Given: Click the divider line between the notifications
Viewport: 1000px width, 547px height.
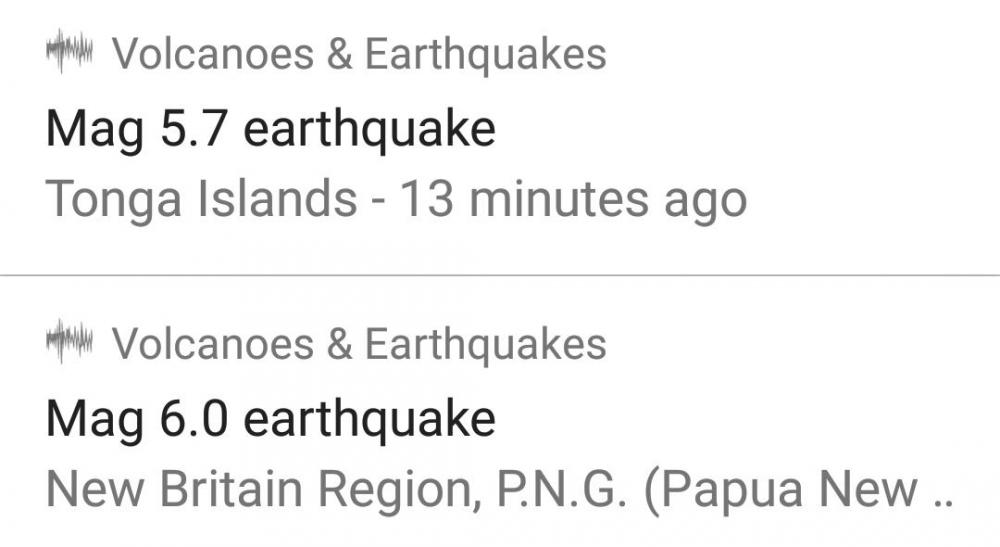Looking at the screenshot, I should [500, 275].
